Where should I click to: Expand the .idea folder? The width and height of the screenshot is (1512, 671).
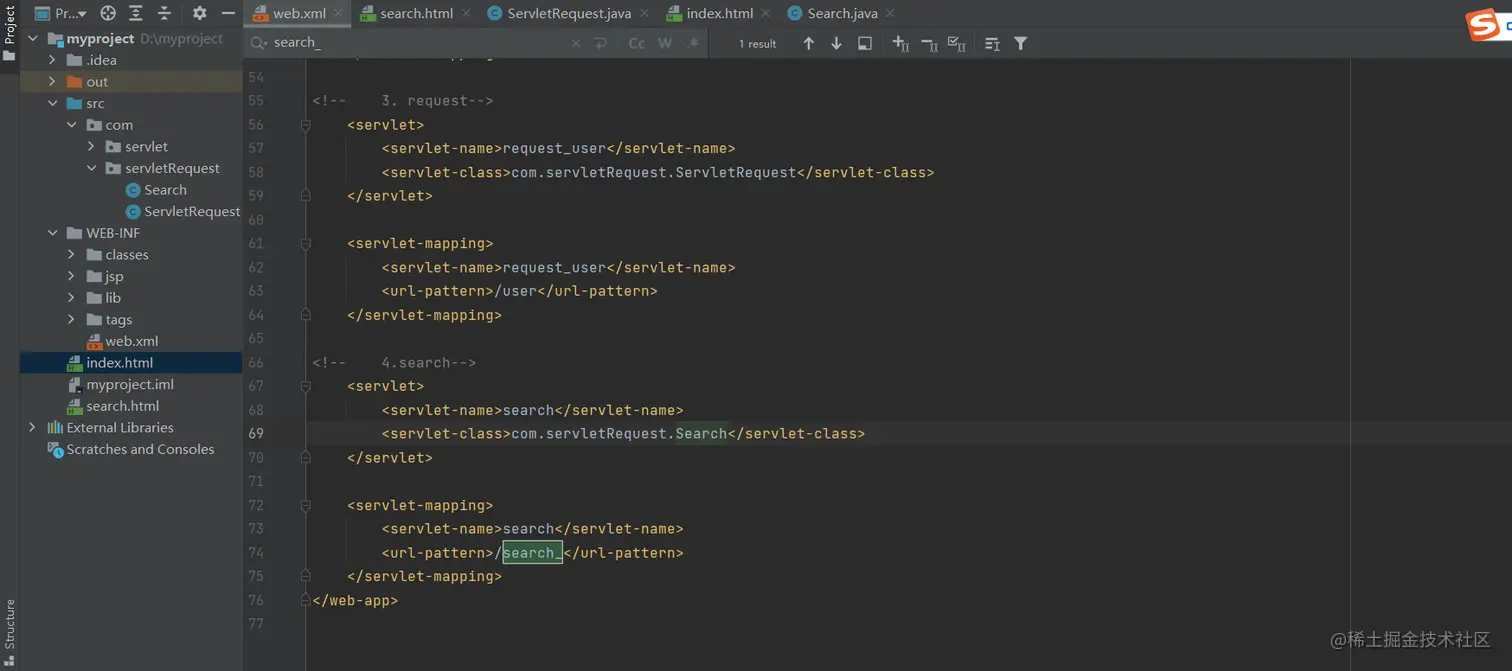(52, 60)
